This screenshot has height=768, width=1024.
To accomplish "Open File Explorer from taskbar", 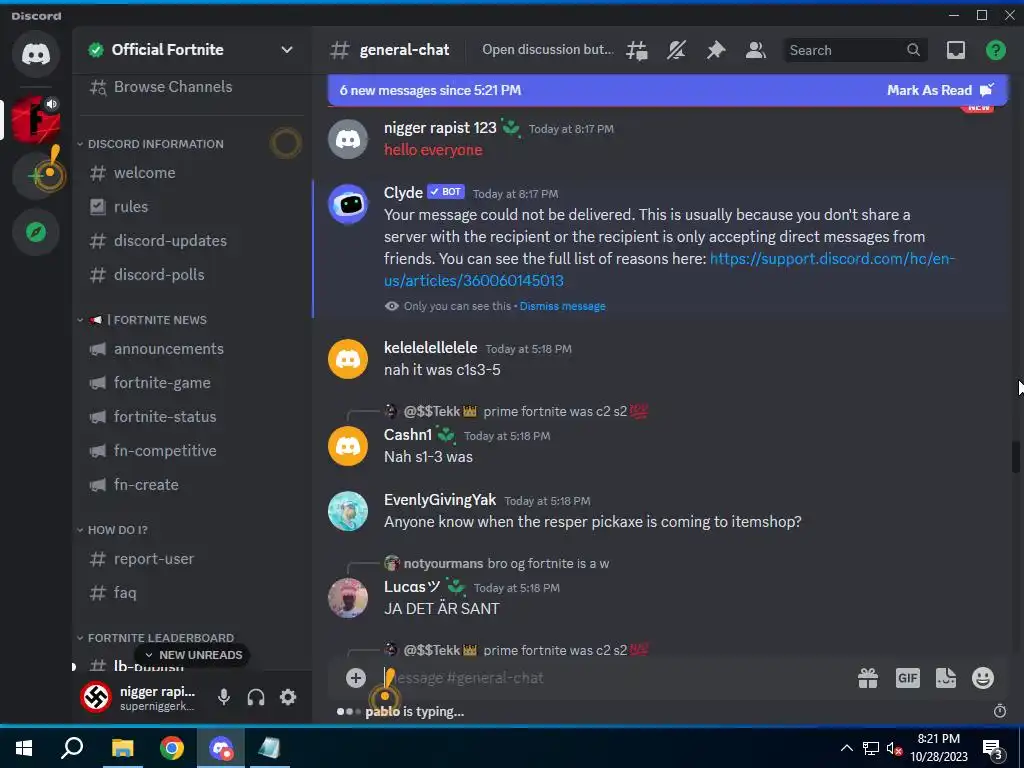I will (x=122, y=748).
